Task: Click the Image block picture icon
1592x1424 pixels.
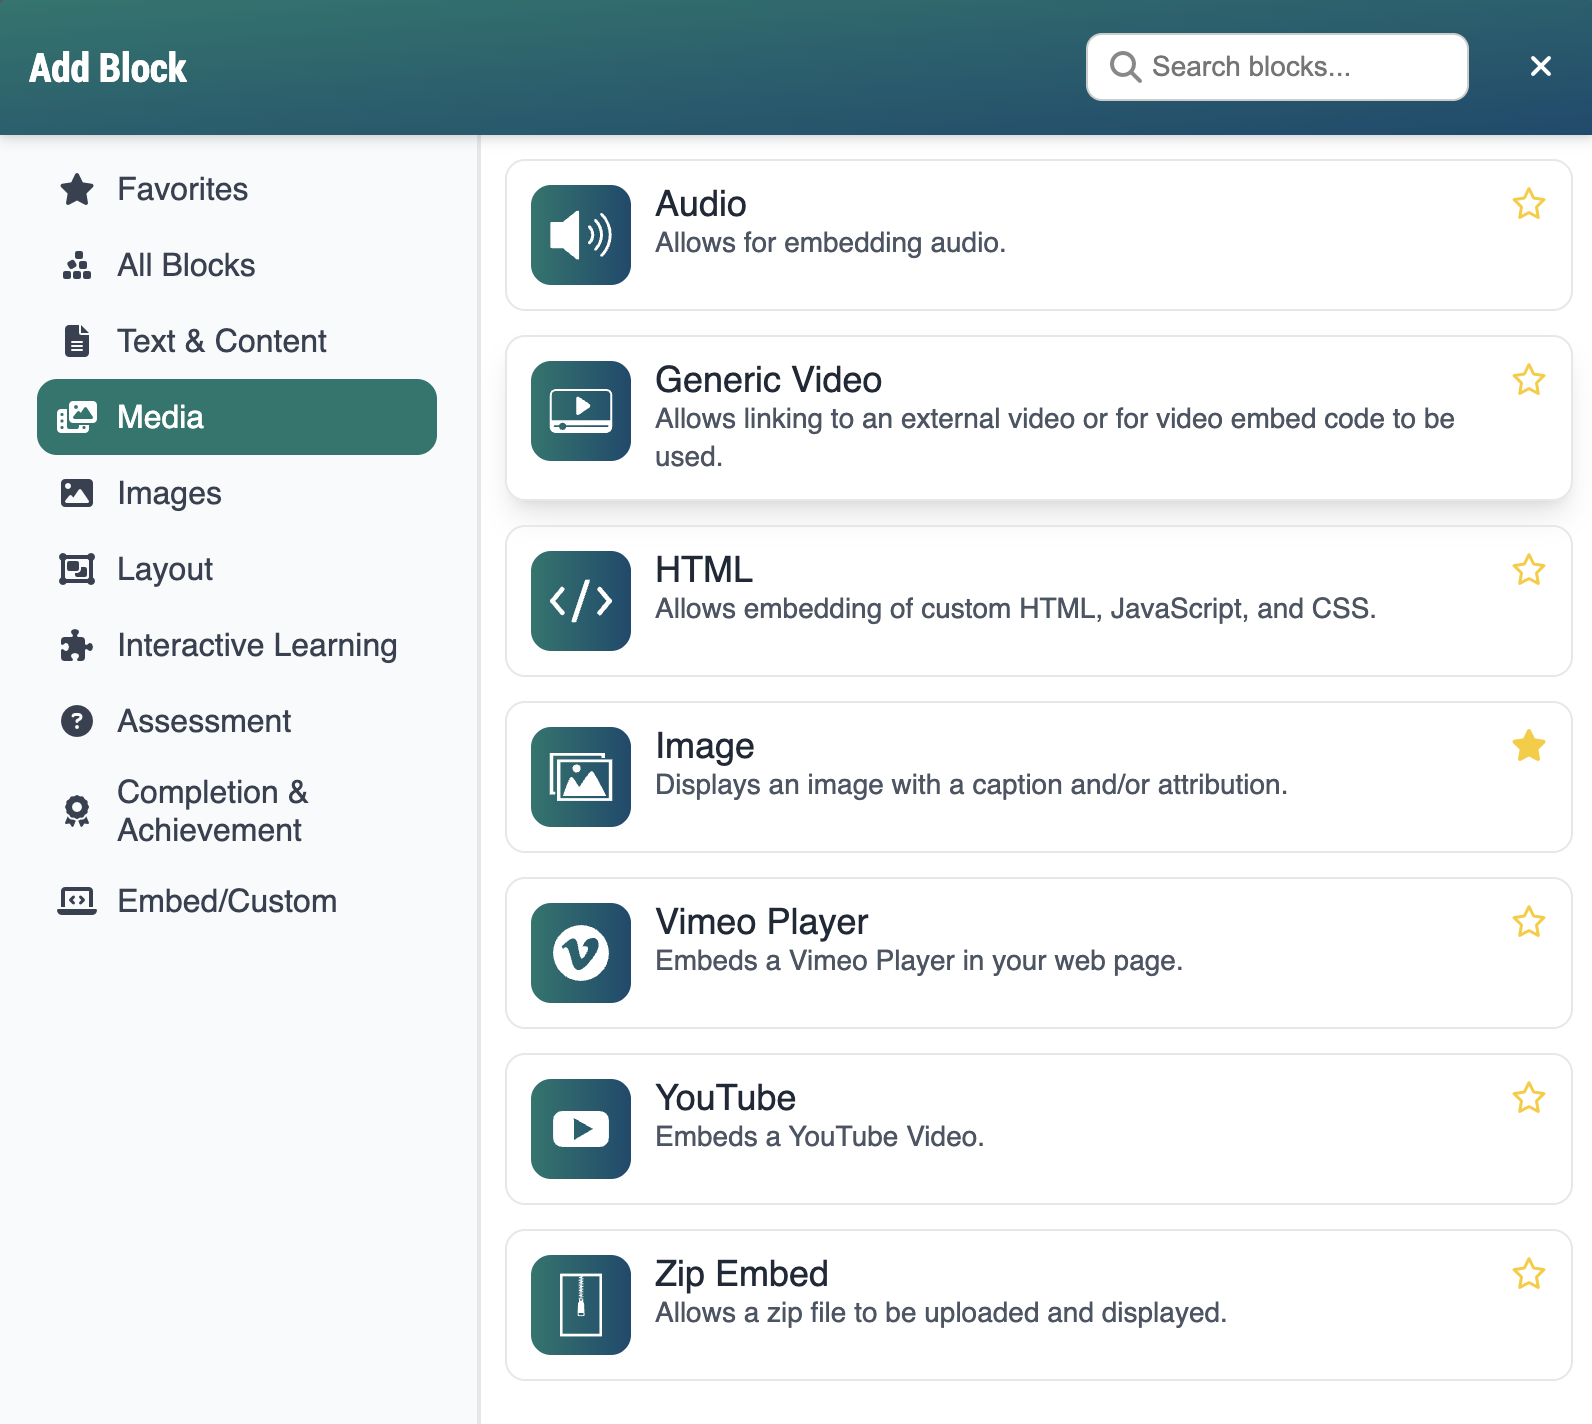Action: (581, 777)
